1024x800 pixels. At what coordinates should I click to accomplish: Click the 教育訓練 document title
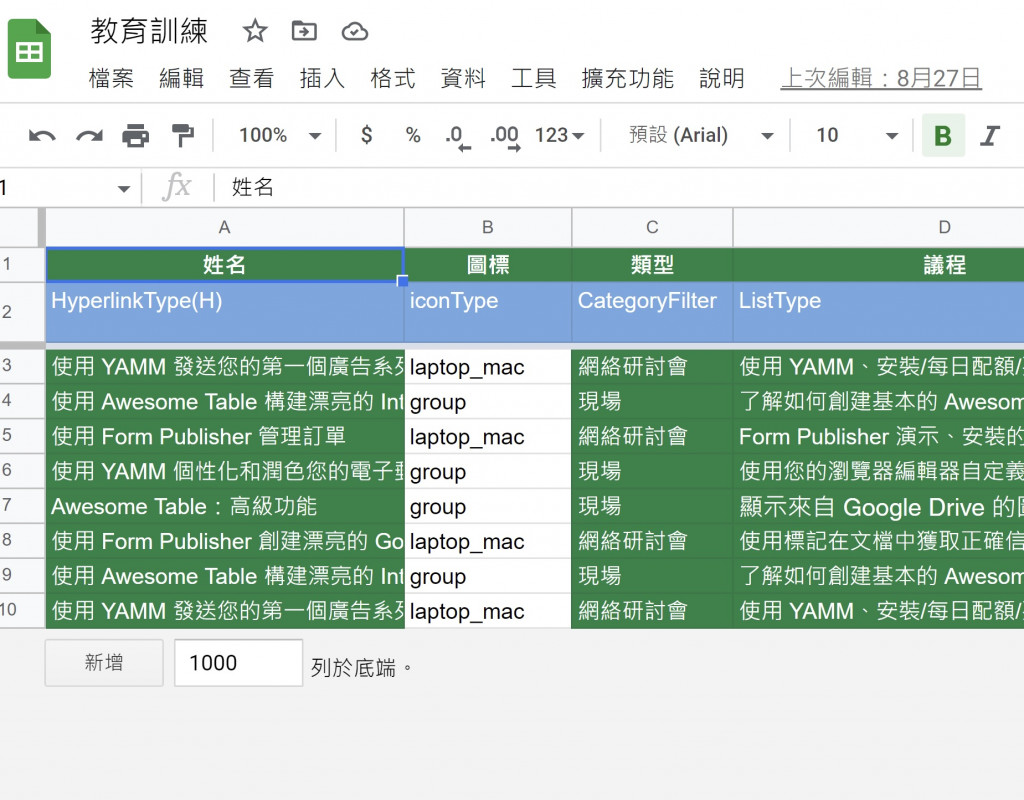click(149, 31)
